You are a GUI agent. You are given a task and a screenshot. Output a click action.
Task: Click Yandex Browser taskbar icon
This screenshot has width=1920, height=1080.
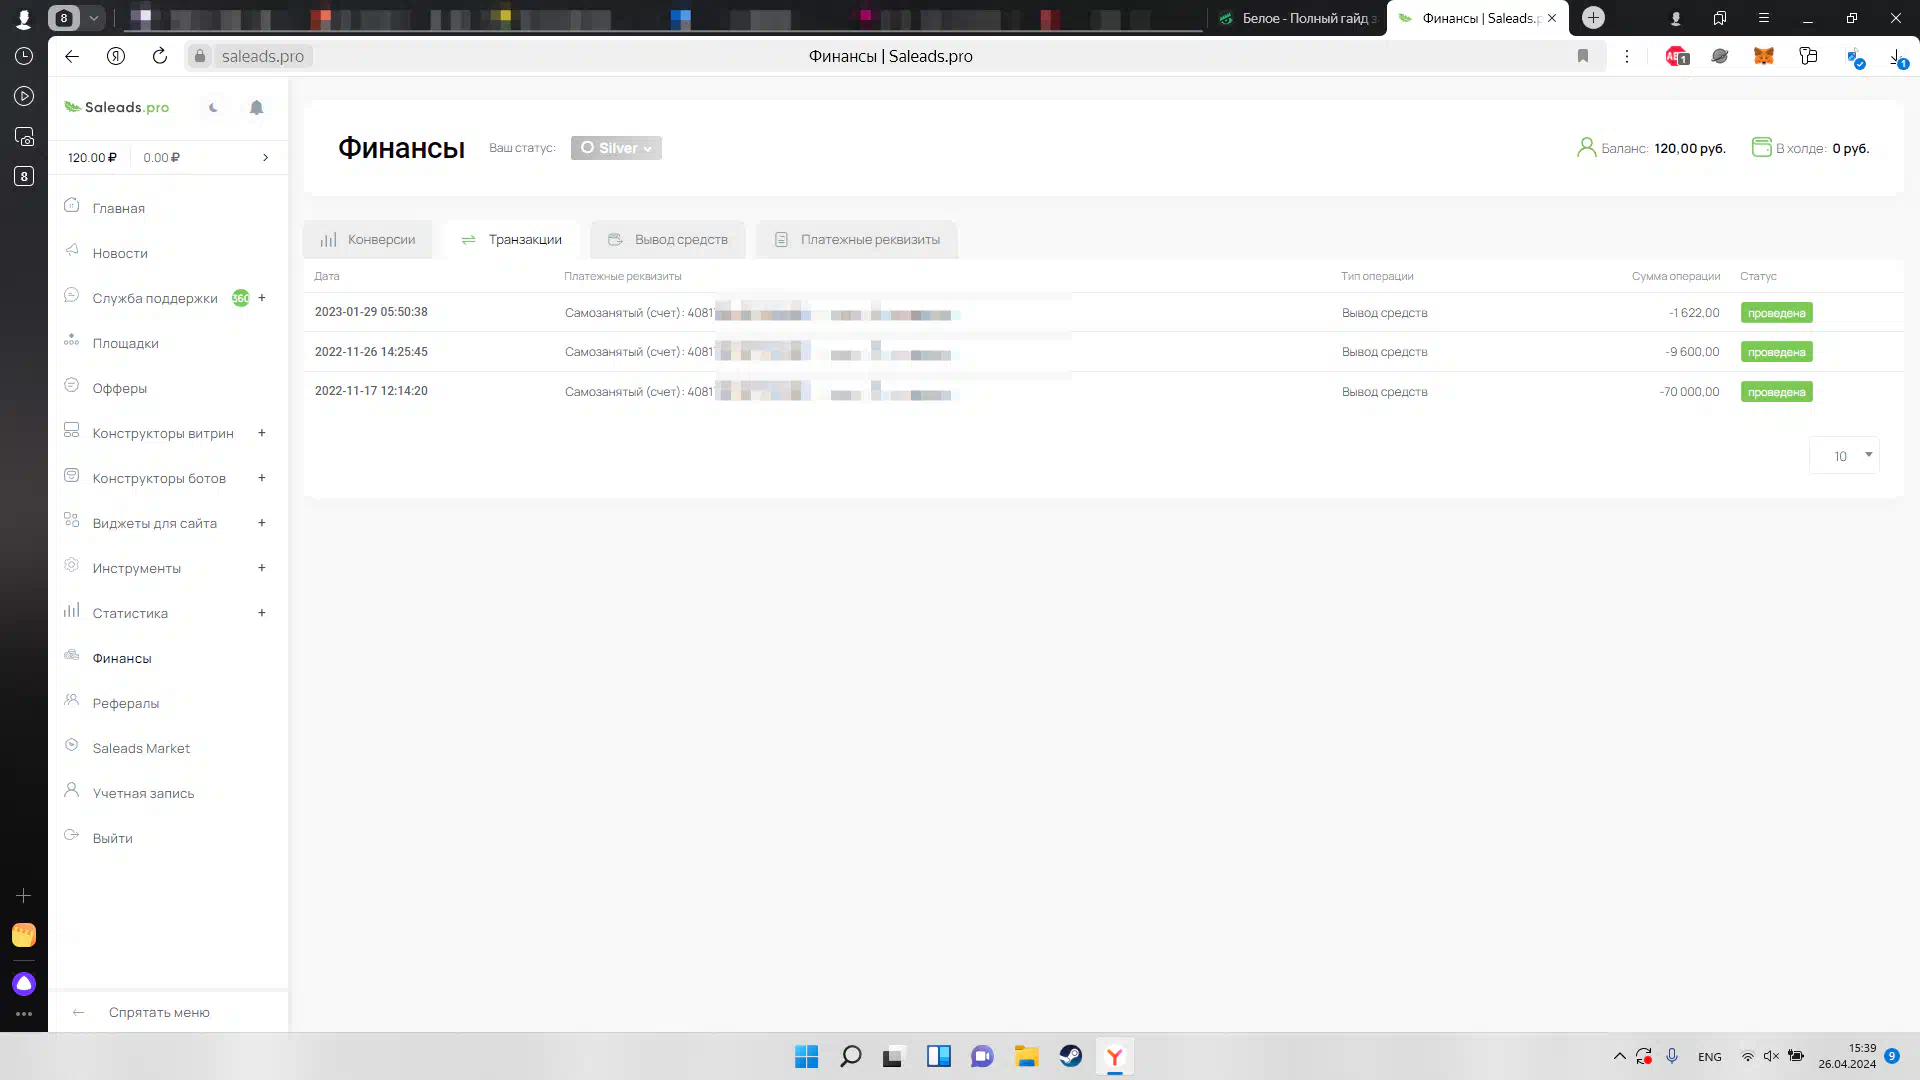[x=1115, y=1056]
